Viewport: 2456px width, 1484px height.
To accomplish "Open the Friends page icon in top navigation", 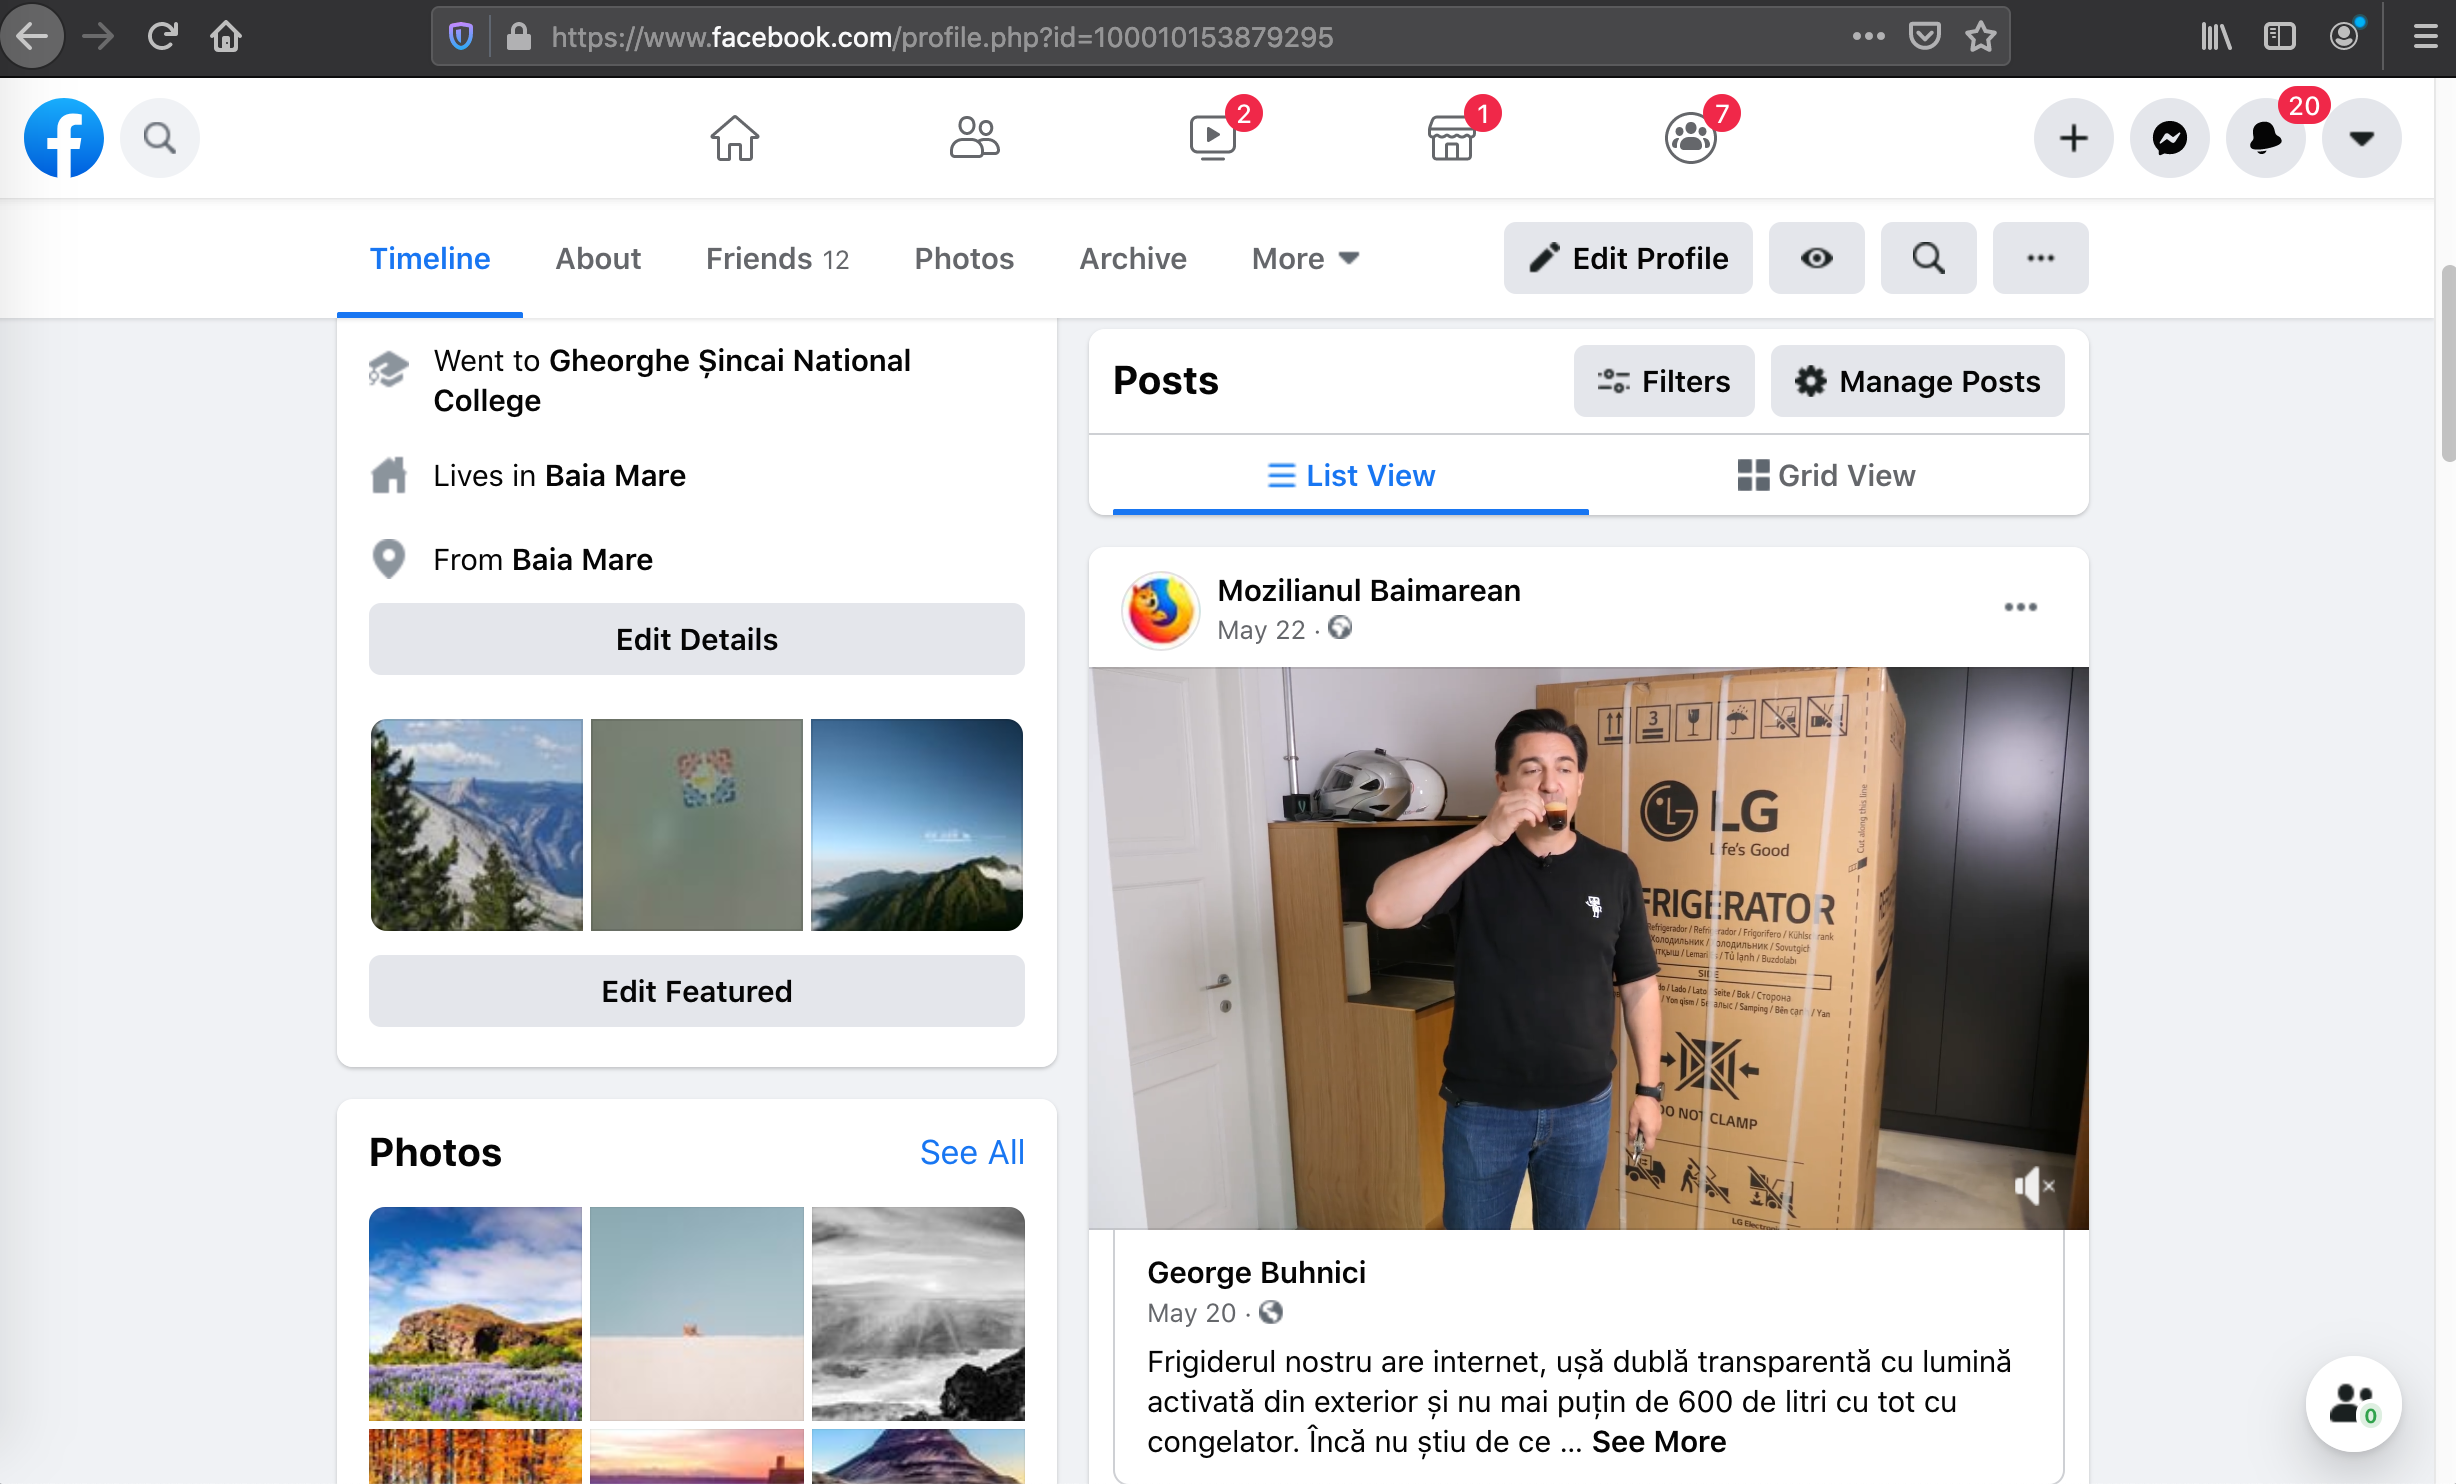I will (x=974, y=138).
